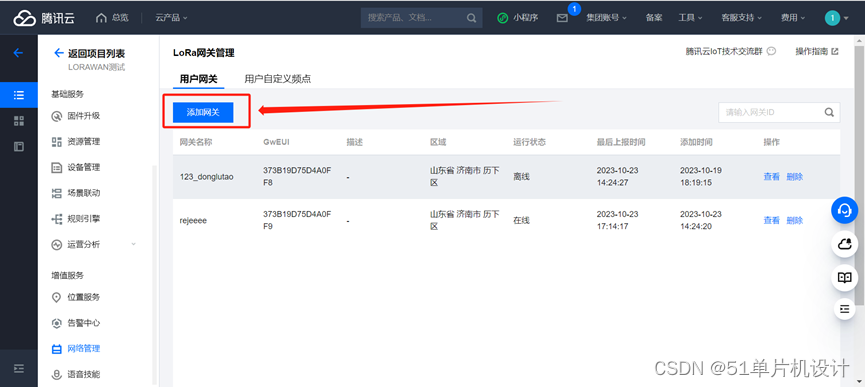865x387 pixels.
Task: Click 删除 for gateway 123_donglutao
Action: click(795, 177)
